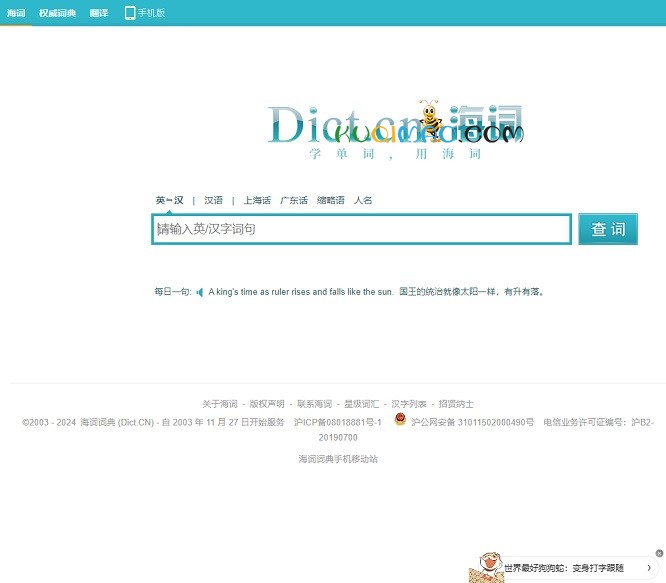Select the 广东话 dictionary mode
Screen dimensions: 666x583
click(x=293, y=200)
